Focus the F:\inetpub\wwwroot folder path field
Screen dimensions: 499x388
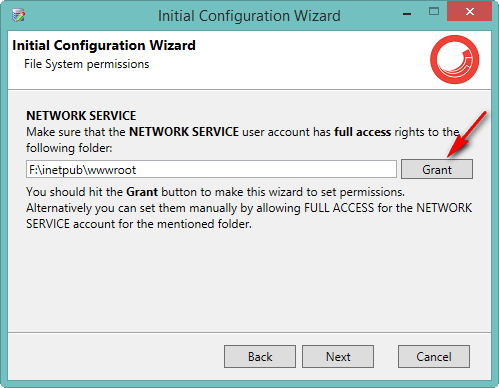pos(211,169)
